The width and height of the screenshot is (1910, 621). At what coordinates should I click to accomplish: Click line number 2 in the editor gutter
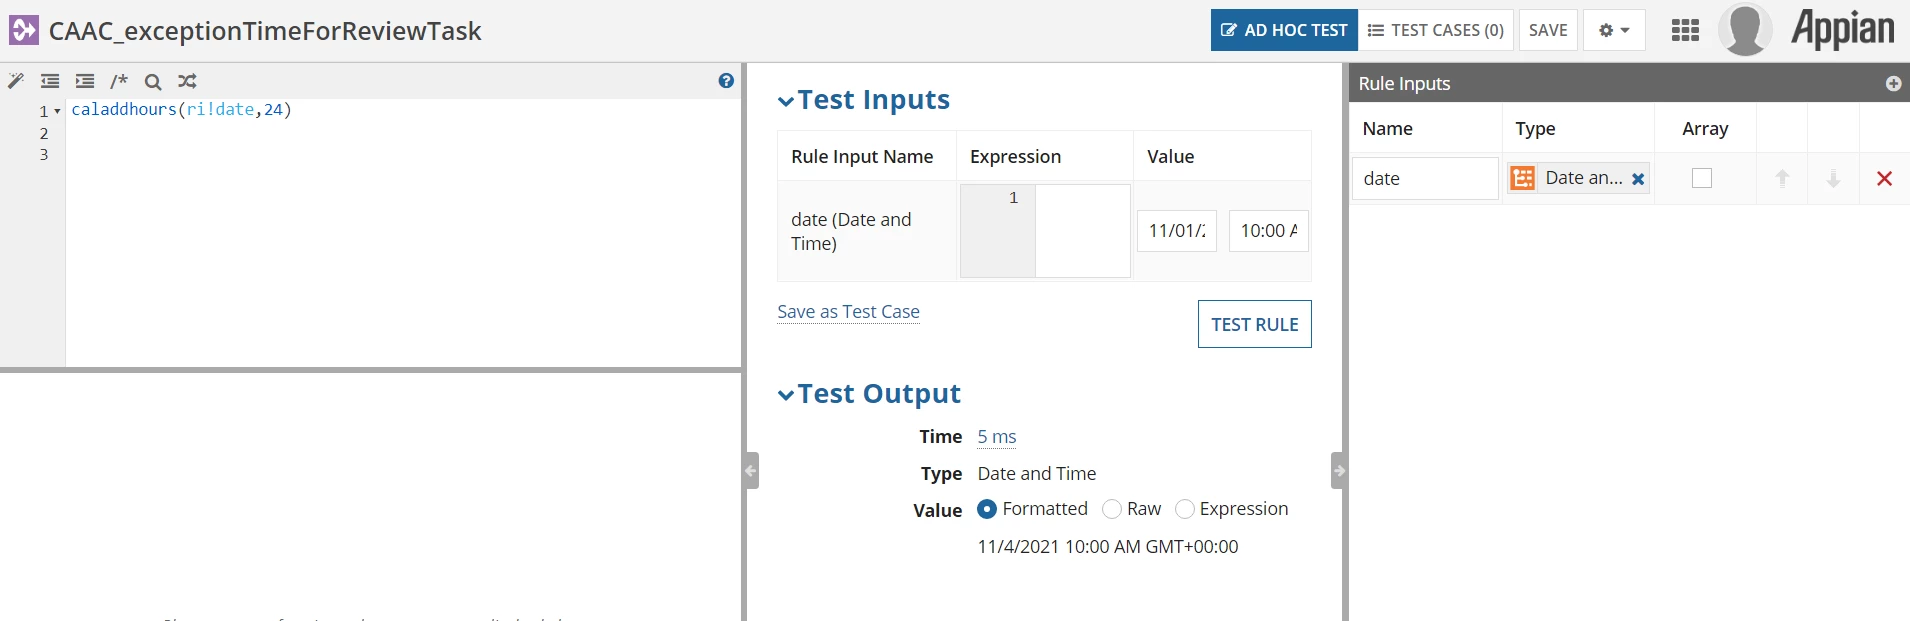(x=44, y=133)
